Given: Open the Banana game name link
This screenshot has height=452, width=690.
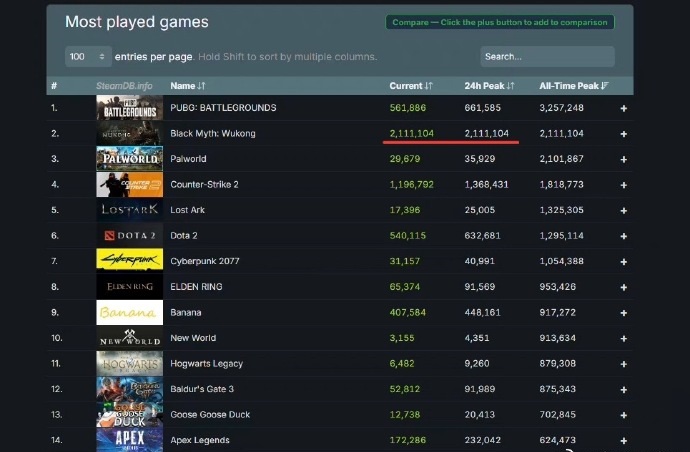Looking at the screenshot, I should coord(186,312).
